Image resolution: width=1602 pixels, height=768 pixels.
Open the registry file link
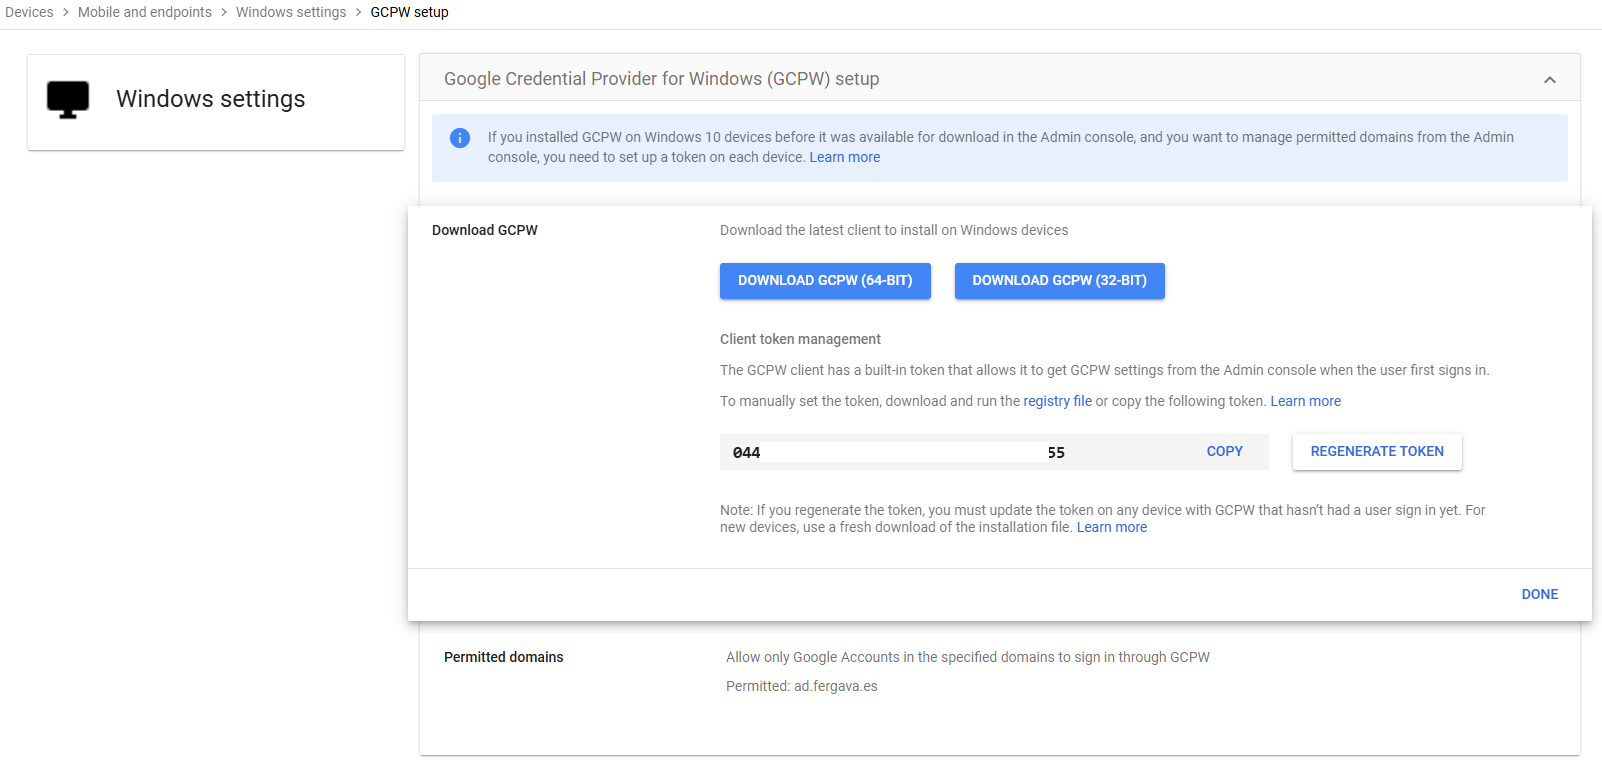point(1057,401)
